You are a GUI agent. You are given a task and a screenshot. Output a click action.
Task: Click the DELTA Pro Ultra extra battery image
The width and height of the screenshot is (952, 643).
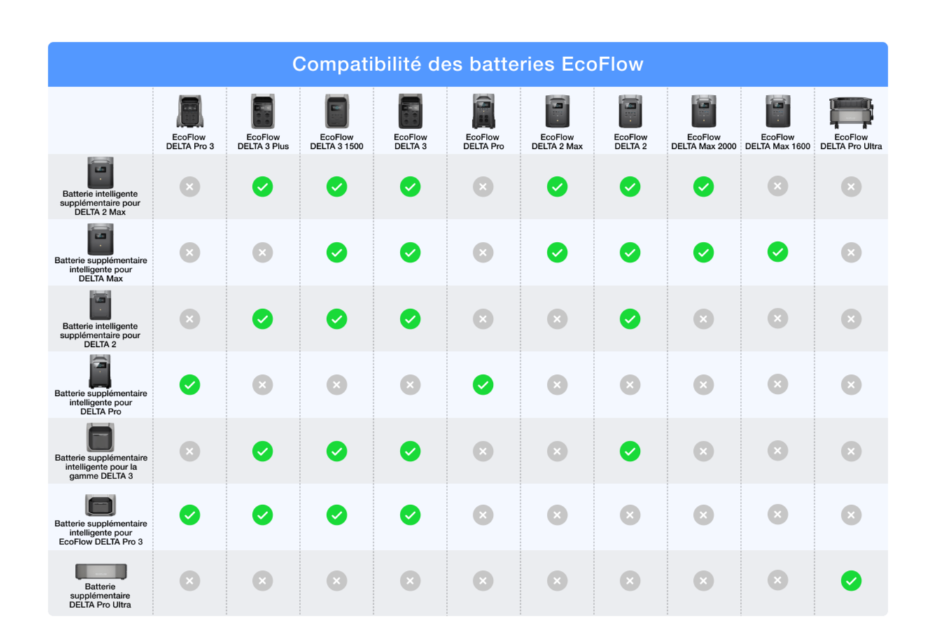pos(100,572)
